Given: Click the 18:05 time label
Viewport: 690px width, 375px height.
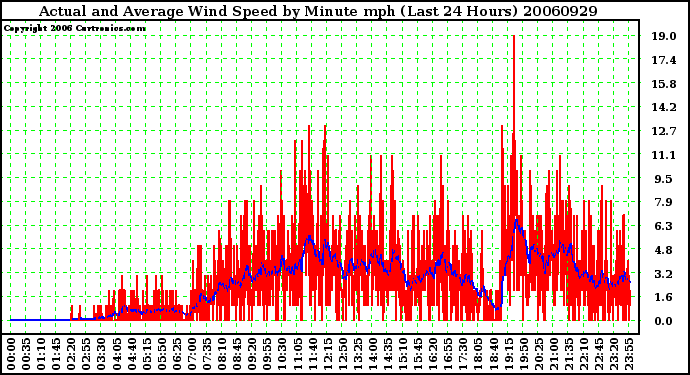Looking at the screenshot, I should 478,354.
